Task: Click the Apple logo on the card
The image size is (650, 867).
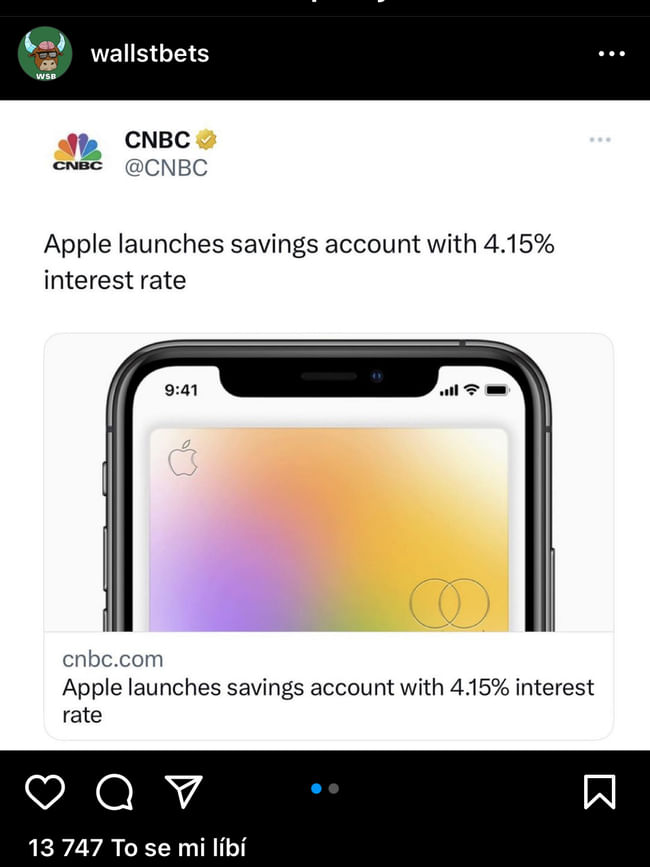Action: [182, 459]
